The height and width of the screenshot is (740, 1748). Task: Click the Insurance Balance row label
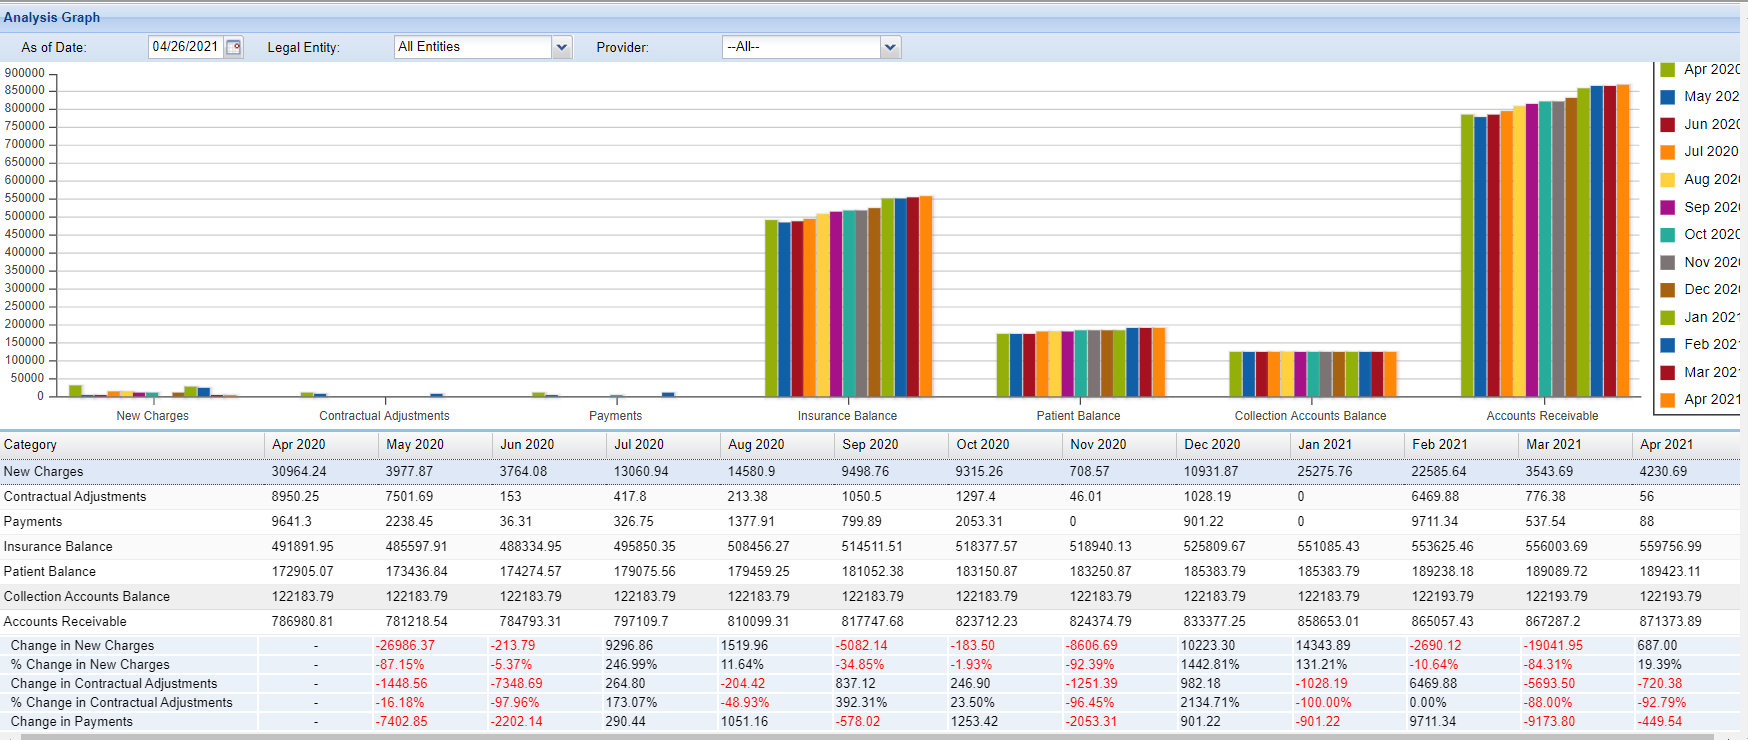pyautogui.click(x=58, y=547)
